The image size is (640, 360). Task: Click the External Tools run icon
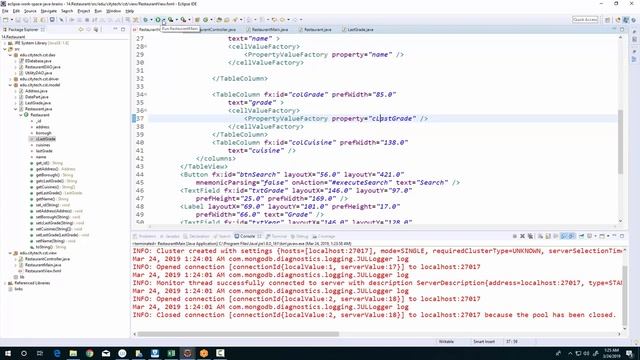tap(183, 20)
